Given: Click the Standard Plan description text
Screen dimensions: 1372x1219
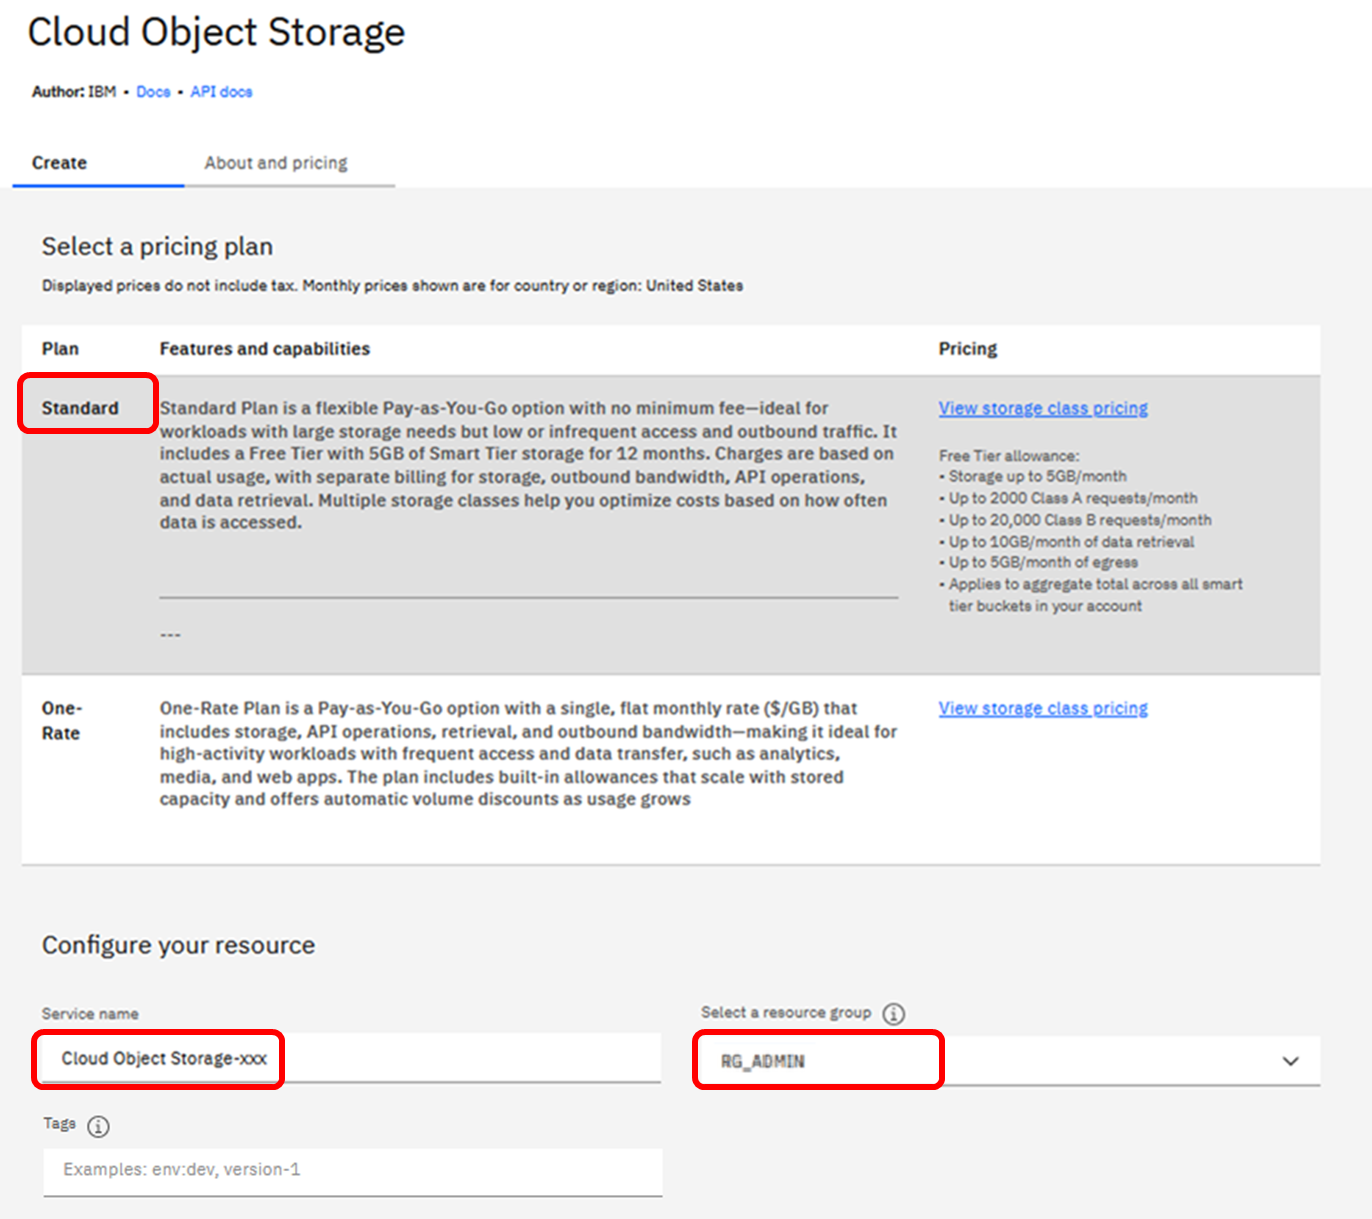Looking at the screenshot, I should pos(527,465).
